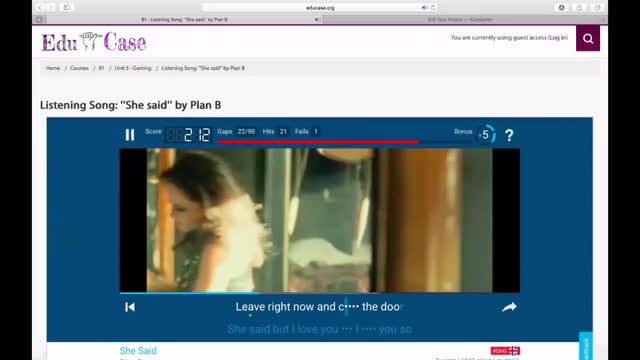Click the page heading Listening Song
This screenshot has height=360, width=640.
[131, 105]
